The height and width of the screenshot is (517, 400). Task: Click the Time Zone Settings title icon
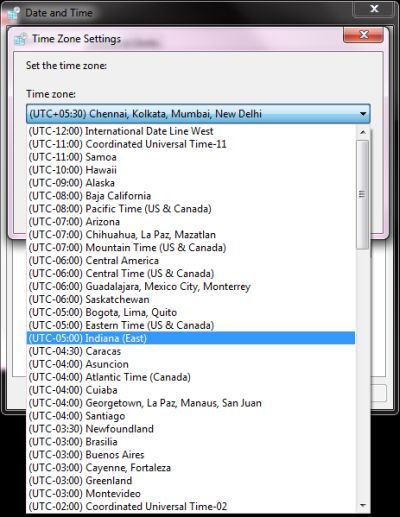point(20,39)
